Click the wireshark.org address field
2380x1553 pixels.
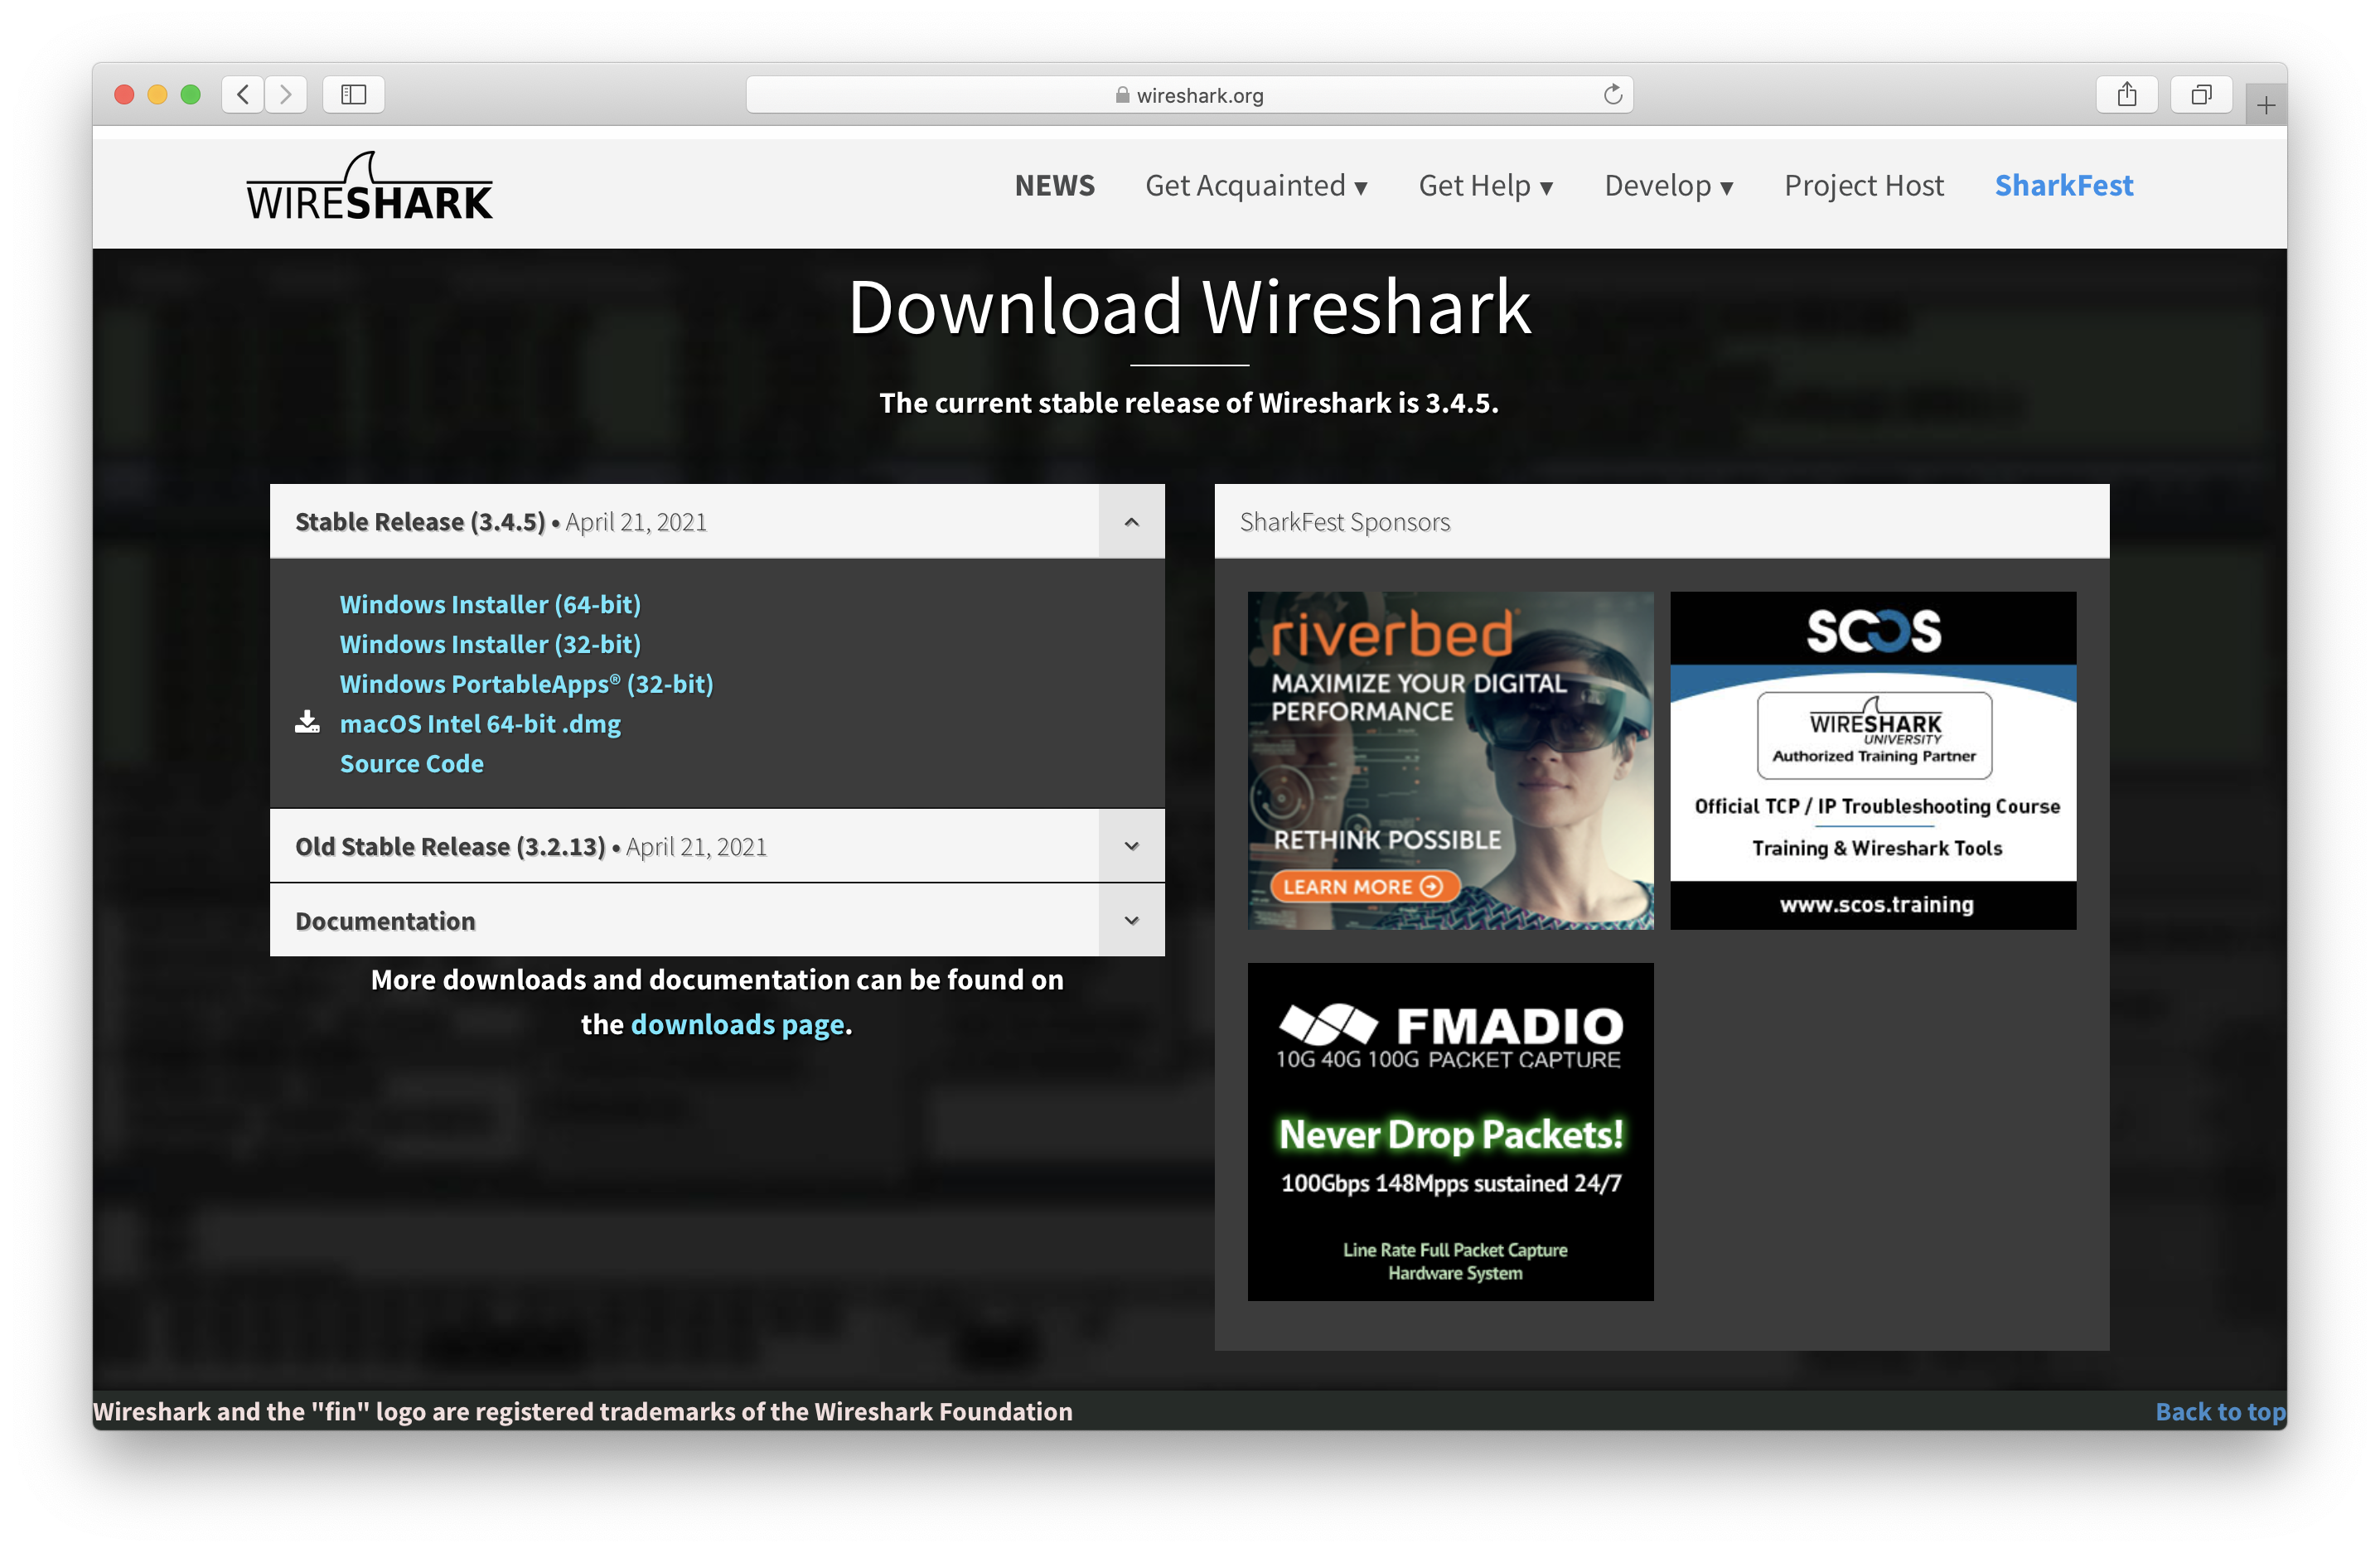click(x=1190, y=95)
